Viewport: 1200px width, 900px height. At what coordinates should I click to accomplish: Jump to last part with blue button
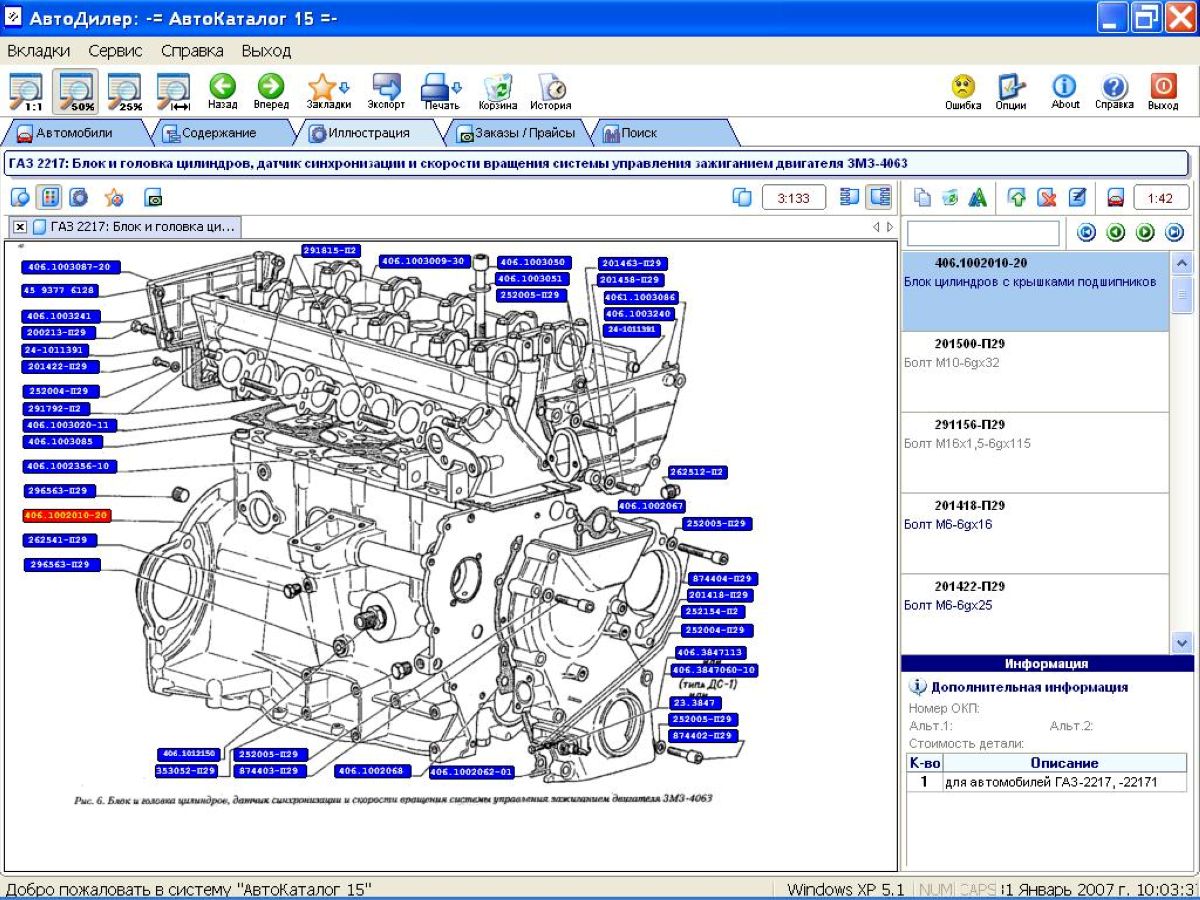coord(1174,233)
